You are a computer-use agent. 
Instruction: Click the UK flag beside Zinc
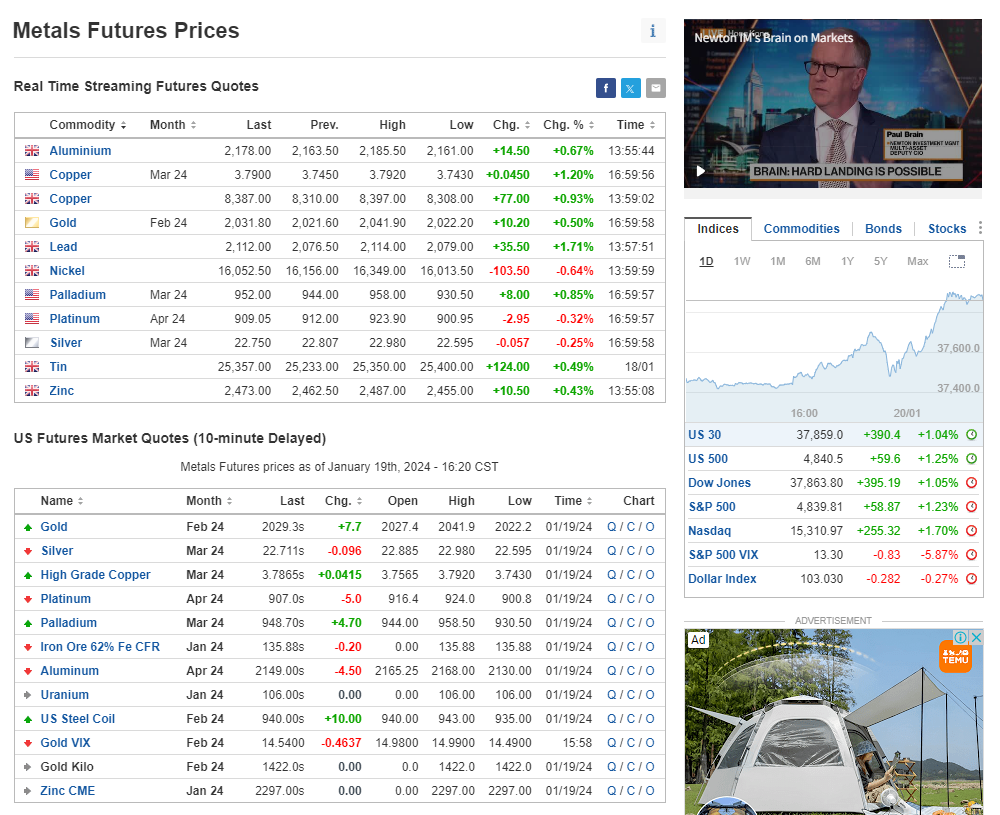tap(32, 391)
